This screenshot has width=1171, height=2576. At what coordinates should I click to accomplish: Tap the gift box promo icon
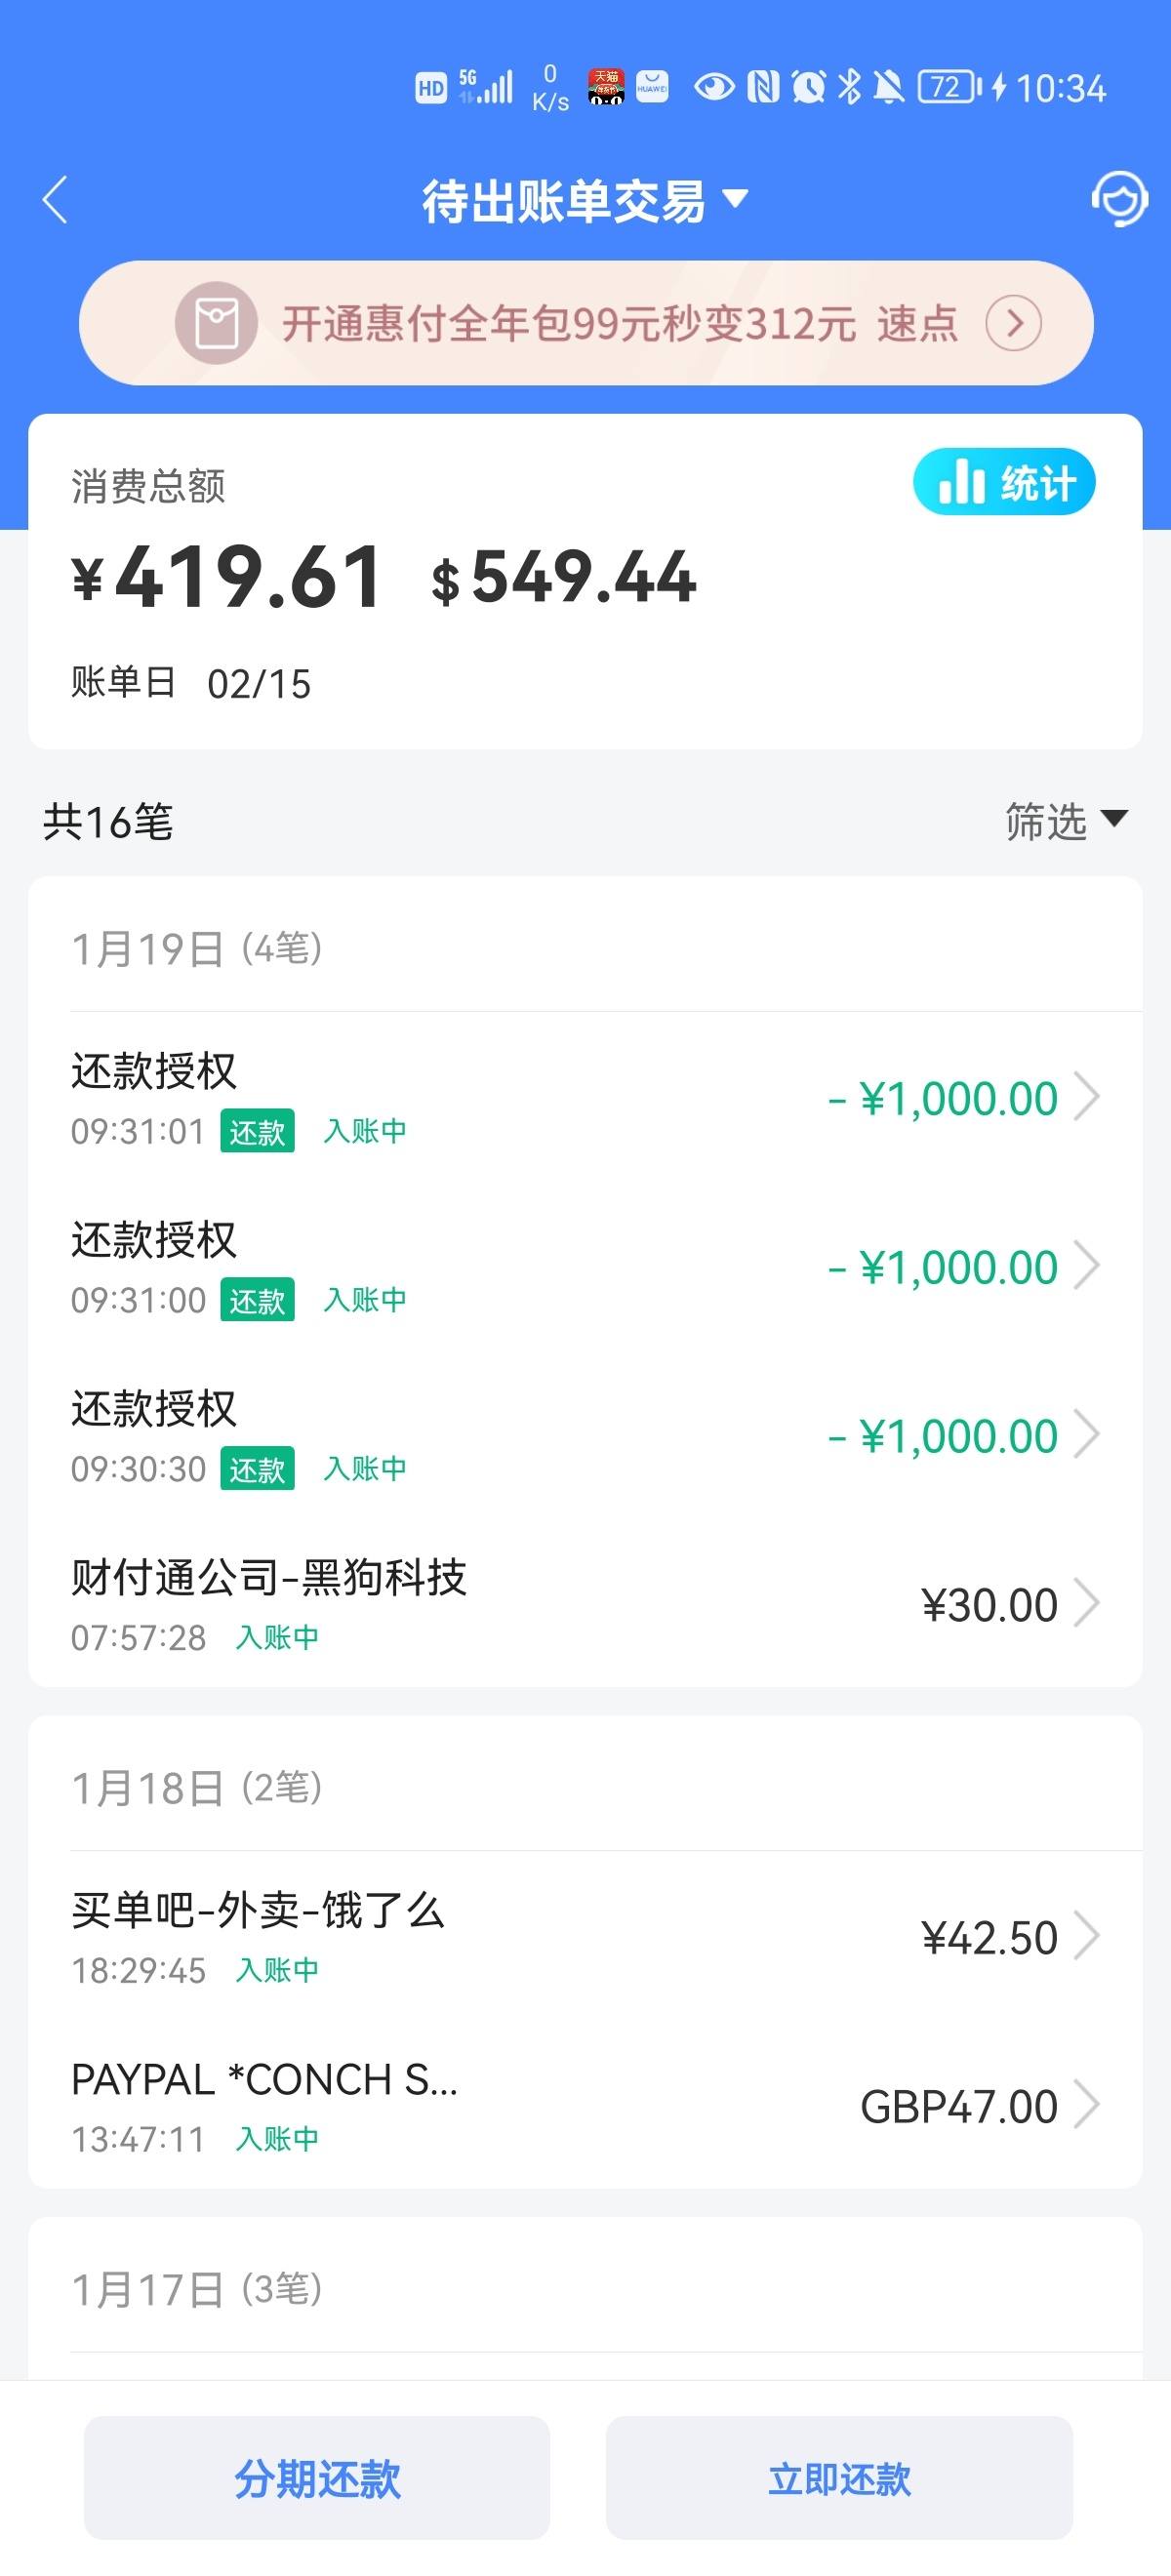tap(216, 323)
